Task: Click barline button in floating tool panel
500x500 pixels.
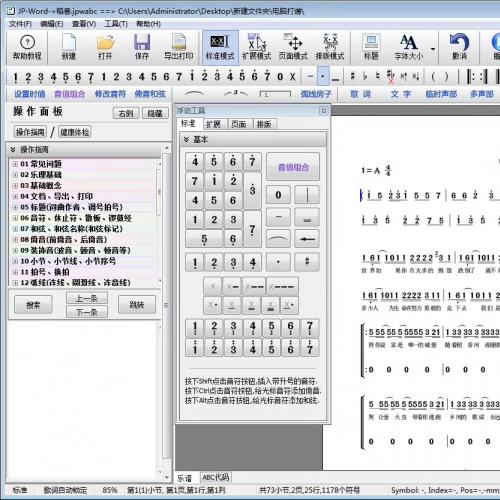Action: [307, 195]
